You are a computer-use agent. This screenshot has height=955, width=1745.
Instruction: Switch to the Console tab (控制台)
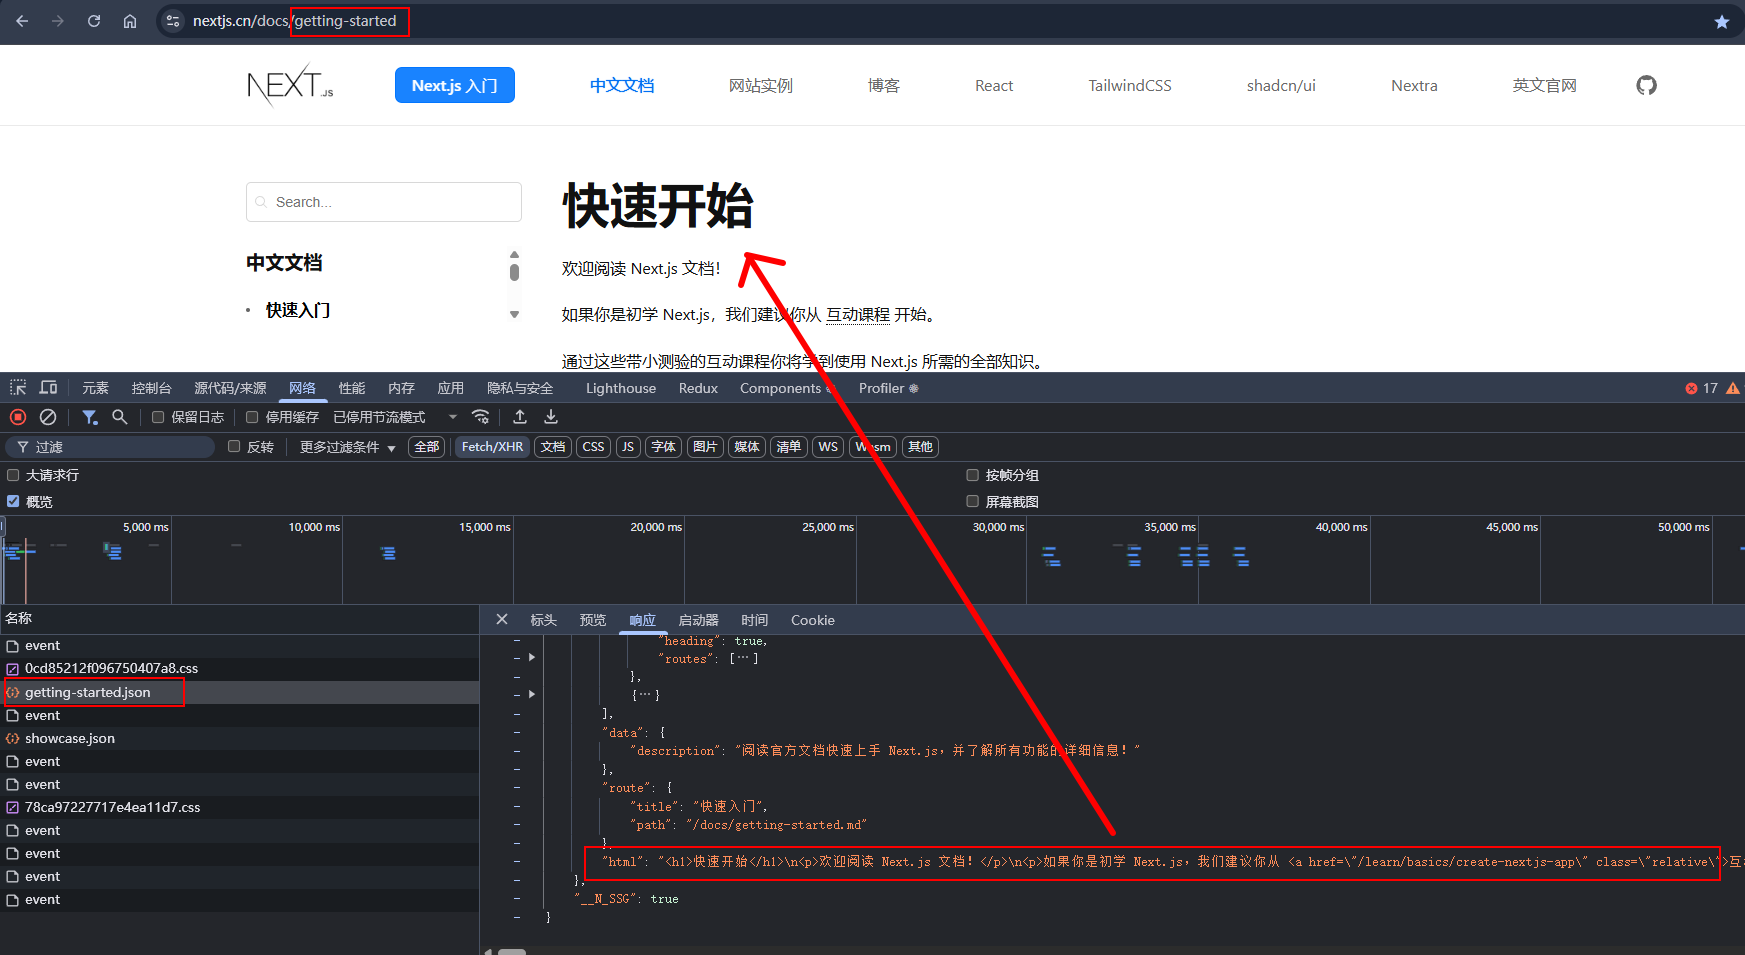point(151,388)
